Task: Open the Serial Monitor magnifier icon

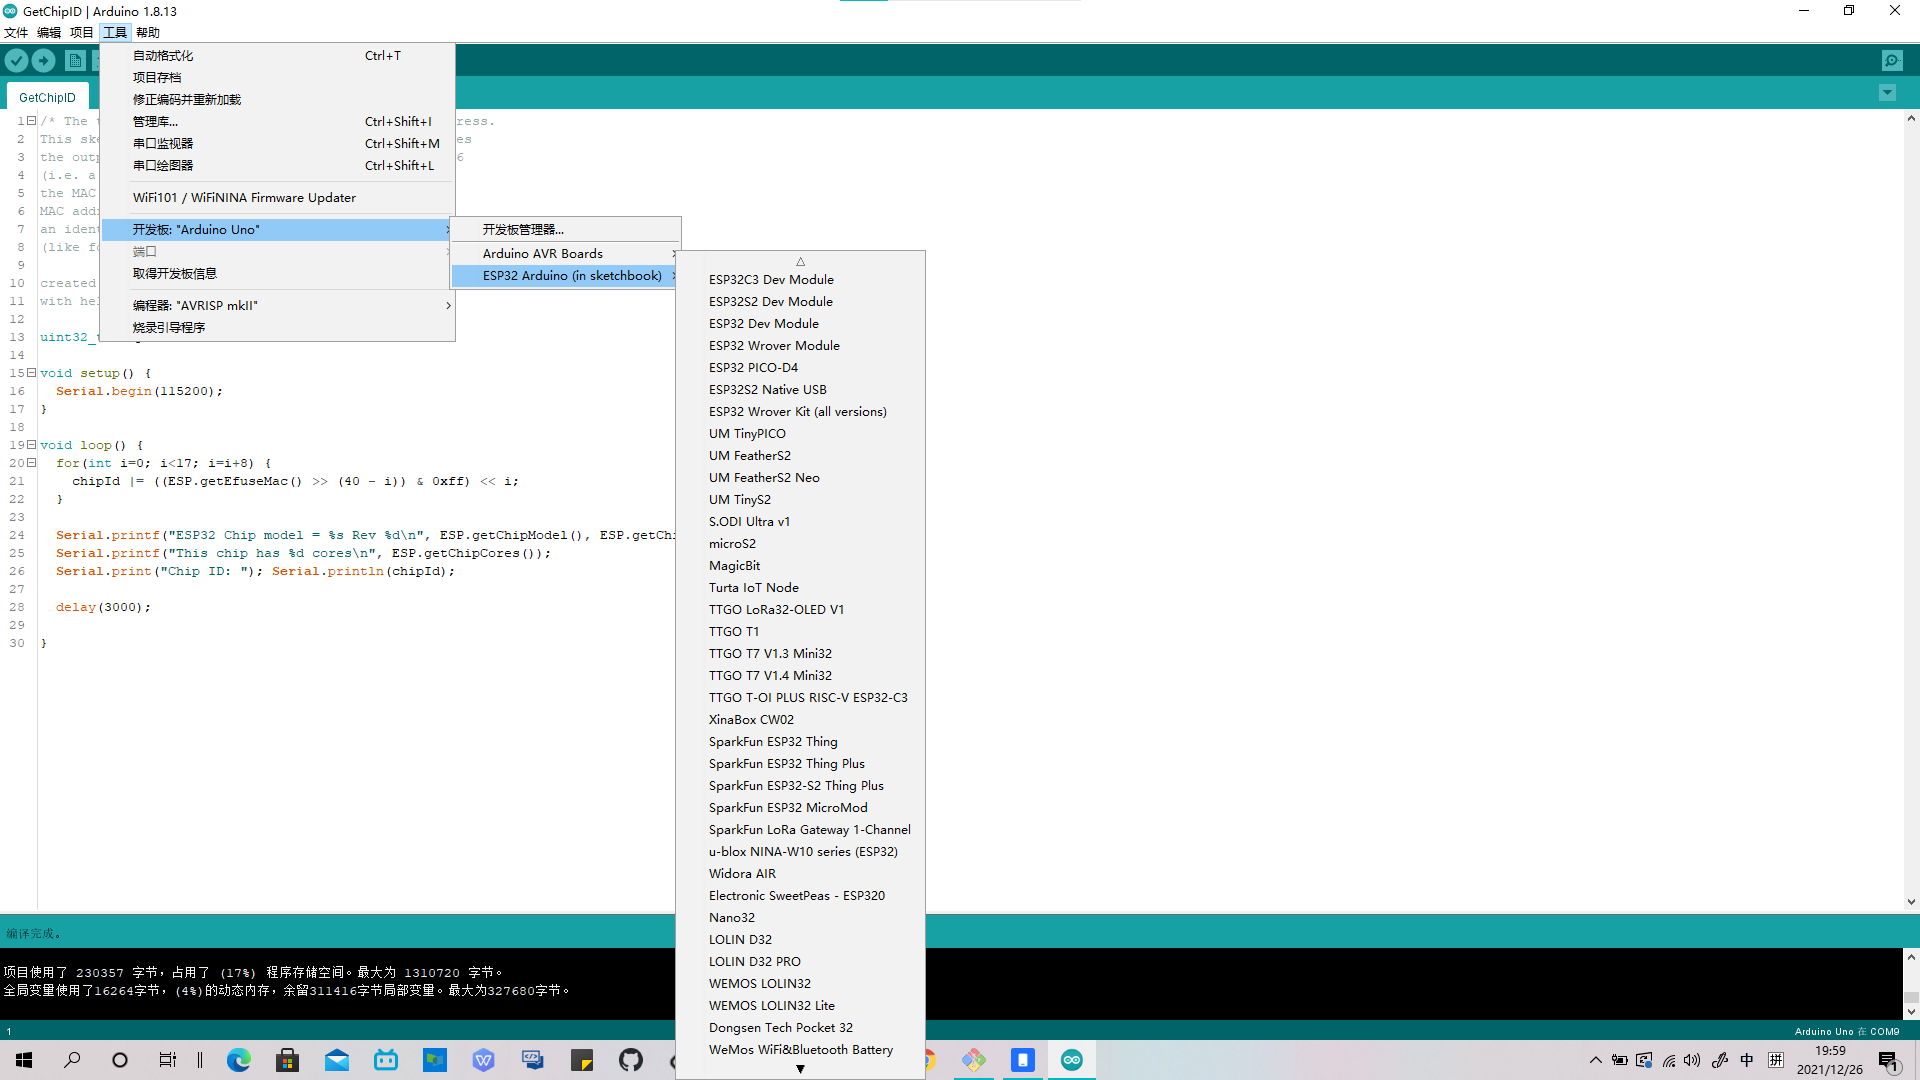Action: [1892, 60]
